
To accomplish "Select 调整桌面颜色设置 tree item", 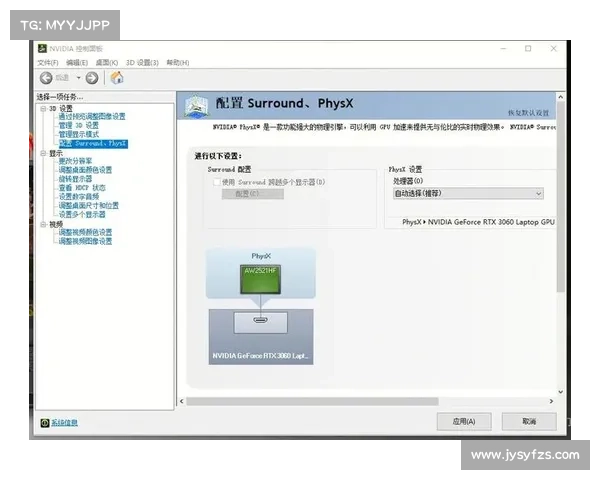I will 85,170.
